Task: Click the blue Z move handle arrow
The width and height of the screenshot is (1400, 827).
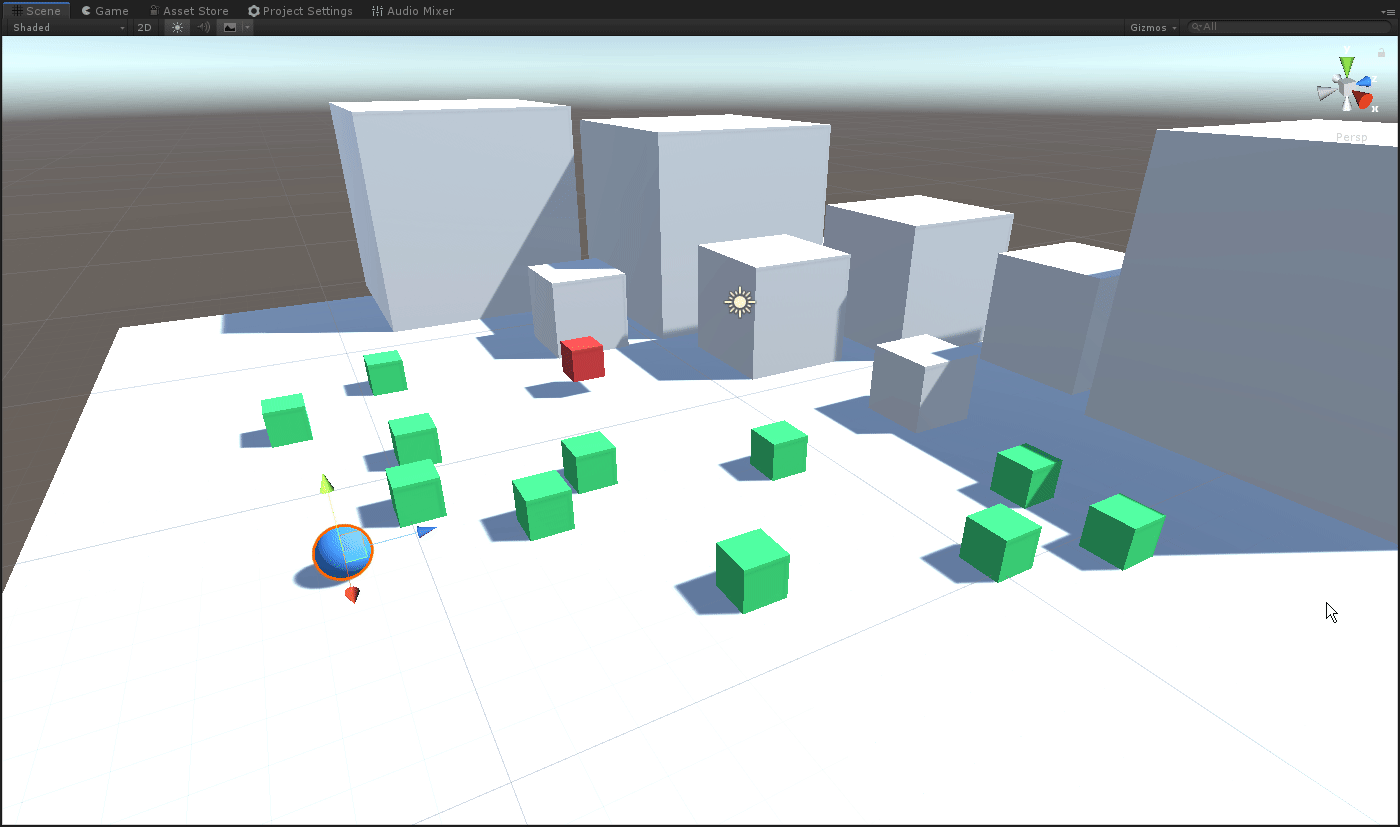Action: point(426,531)
